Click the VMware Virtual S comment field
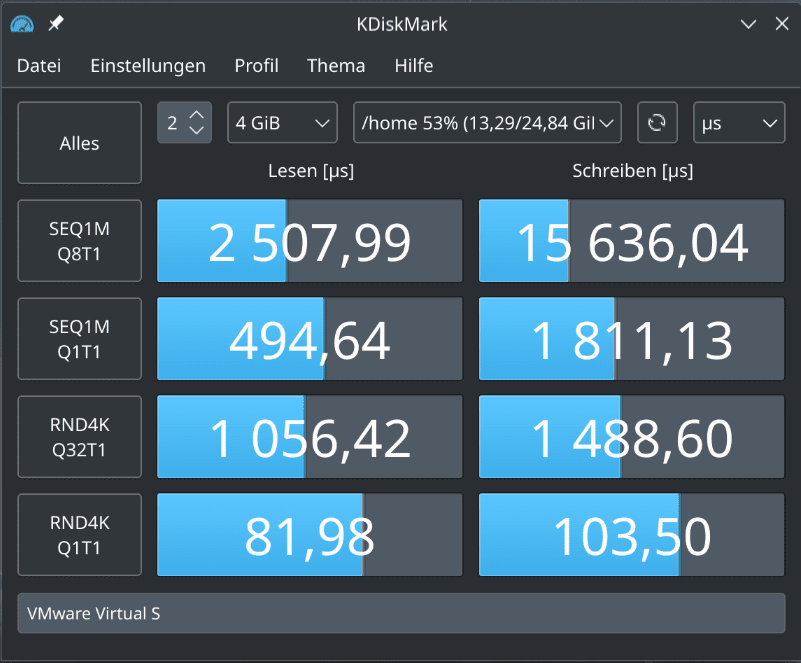 [x=401, y=613]
